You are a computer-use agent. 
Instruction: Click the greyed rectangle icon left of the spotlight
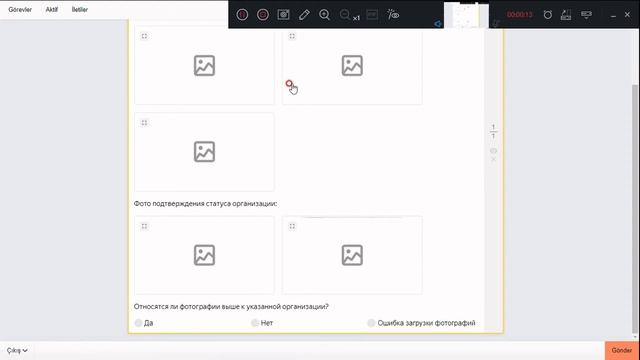(372, 15)
